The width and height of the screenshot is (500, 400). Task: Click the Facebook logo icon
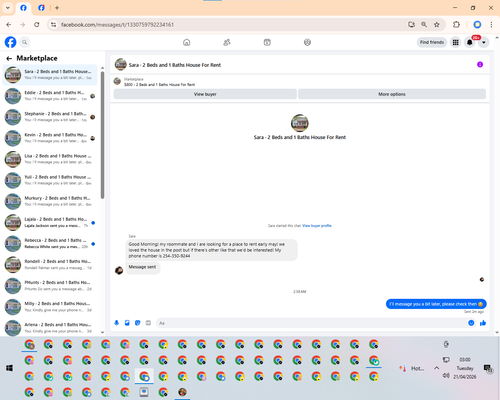10,42
